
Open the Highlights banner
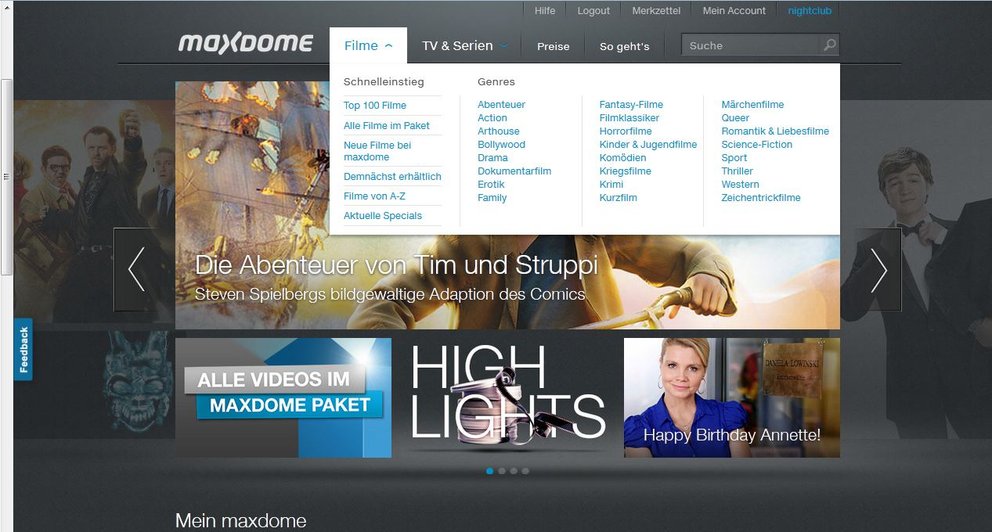(x=507, y=397)
